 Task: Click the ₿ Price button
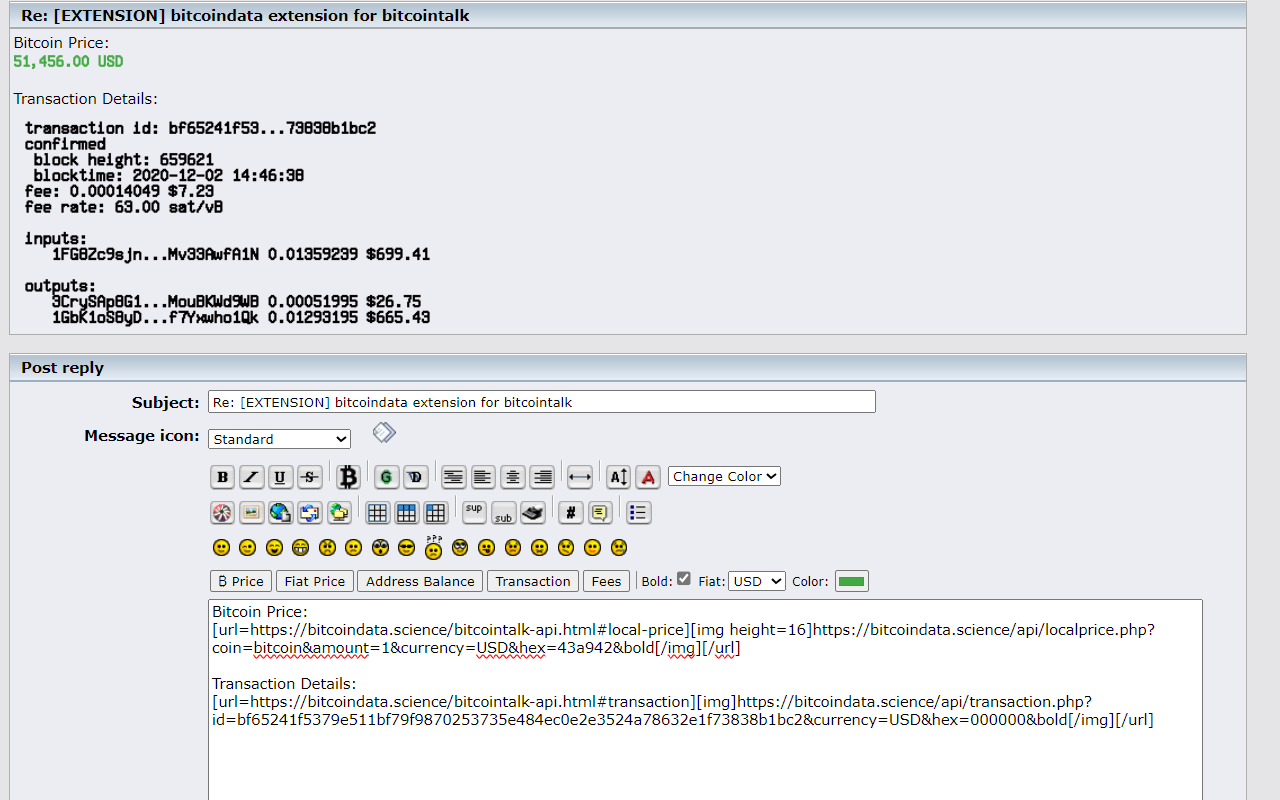(241, 581)
